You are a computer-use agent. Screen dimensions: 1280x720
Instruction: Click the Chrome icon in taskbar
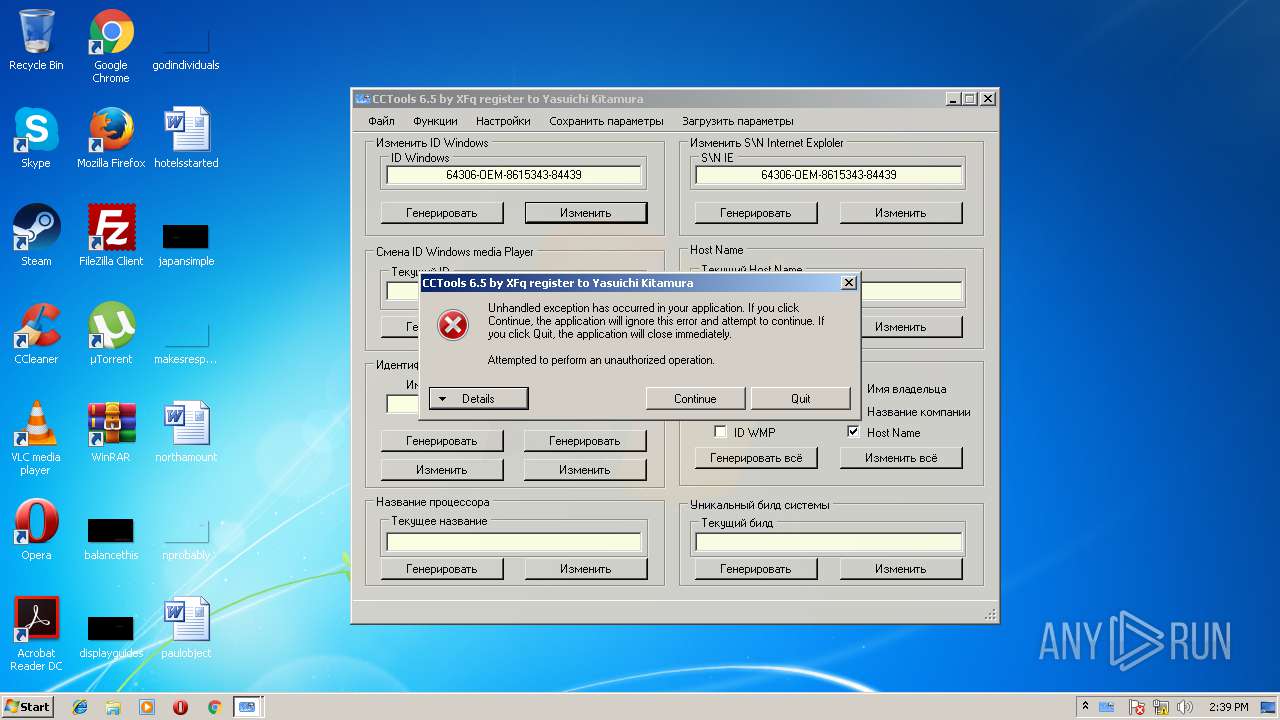pyautogui.click(x=214, y=707)
